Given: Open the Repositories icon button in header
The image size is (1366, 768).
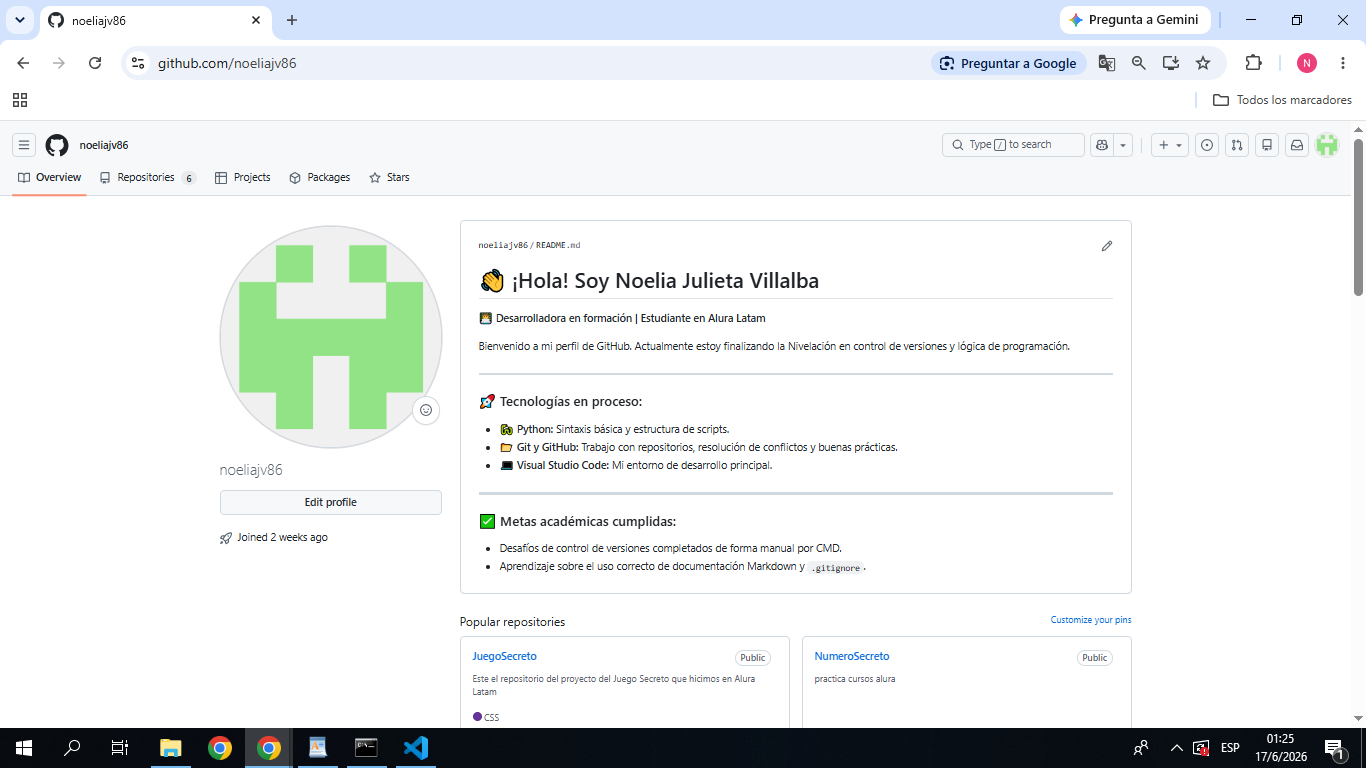Looking at the screenshot, I should click(1267, 145).
